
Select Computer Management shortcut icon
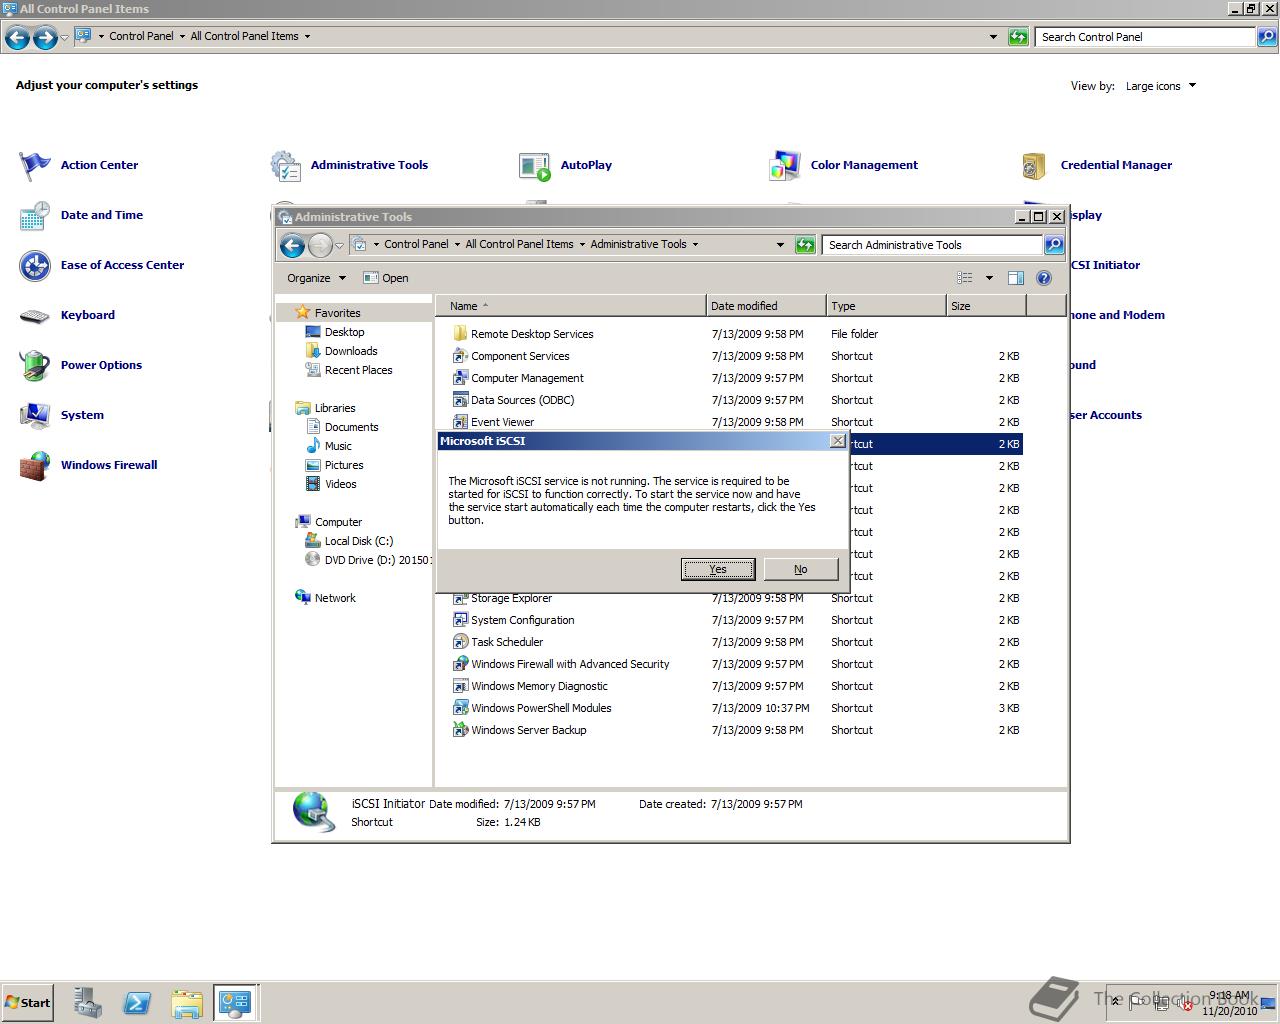click(x=460, y=378)
